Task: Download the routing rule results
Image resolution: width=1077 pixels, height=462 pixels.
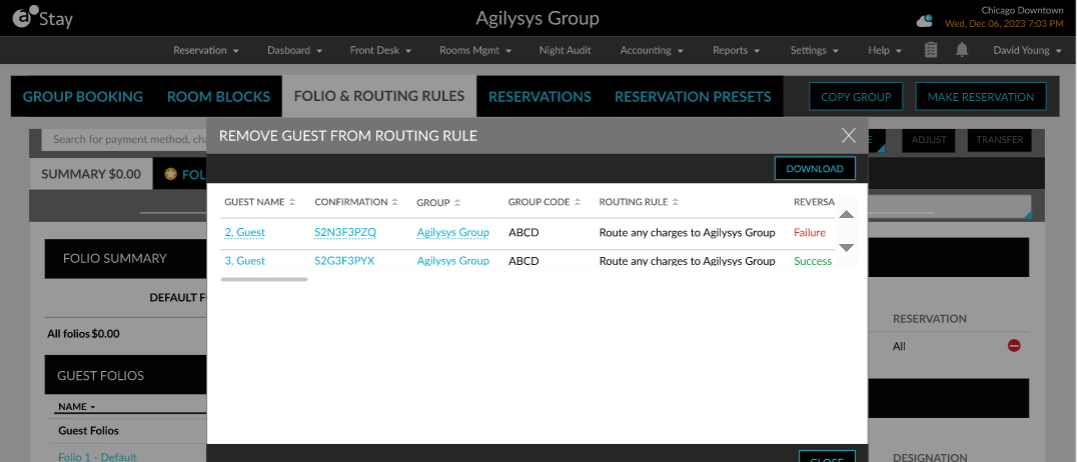Action: [815, 169]
